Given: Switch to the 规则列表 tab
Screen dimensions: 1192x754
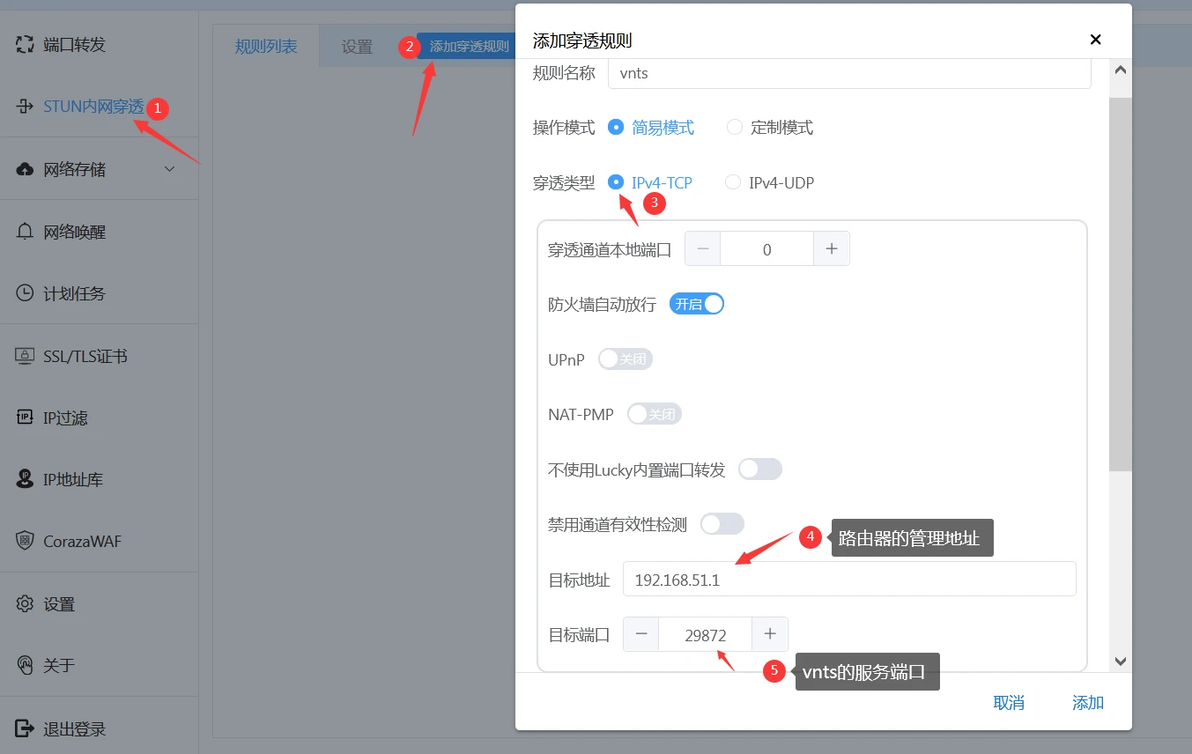Looking at the screenshot, I should (x=266, y=46).
